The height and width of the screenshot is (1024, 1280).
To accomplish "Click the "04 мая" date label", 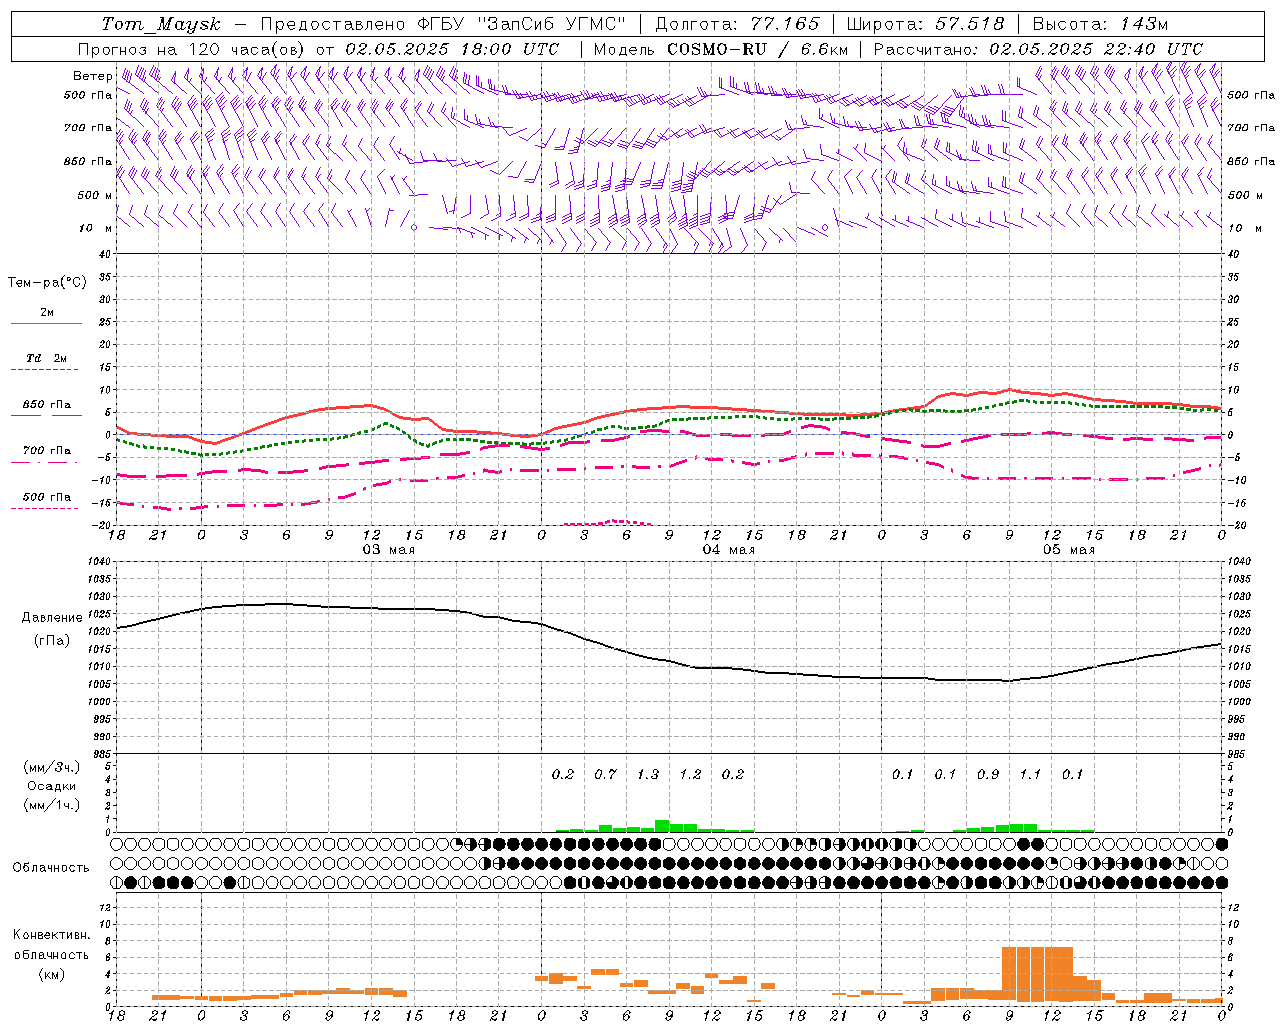I will [x=728, y=550].
